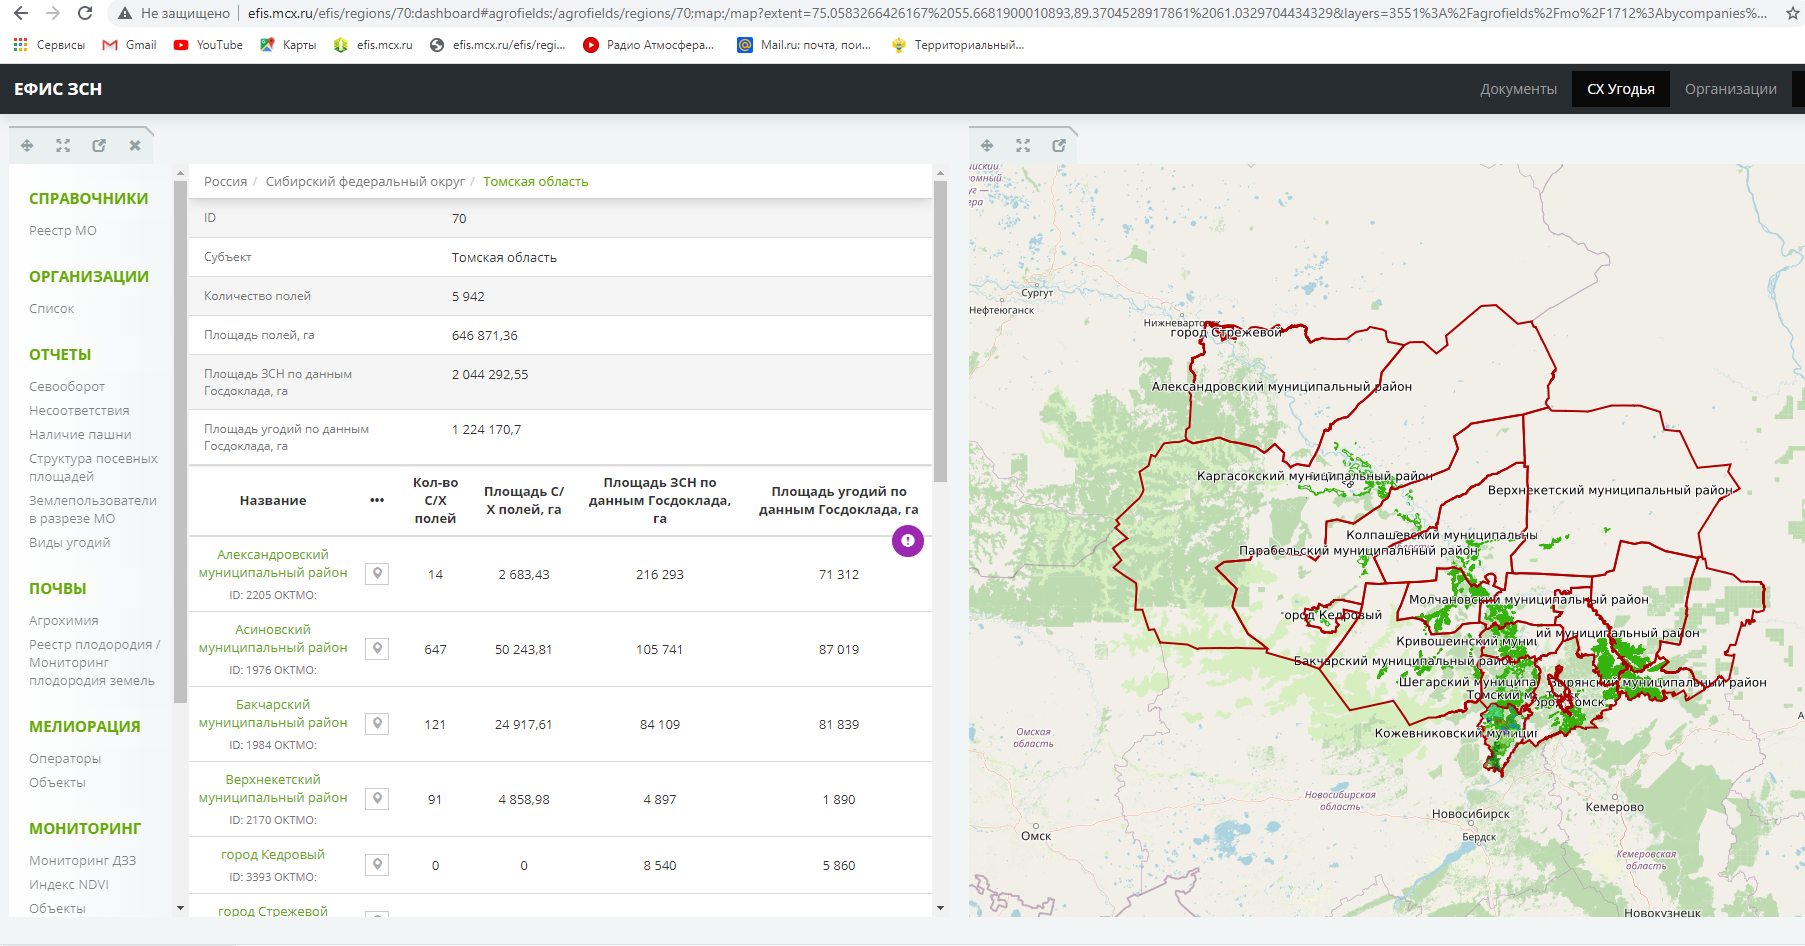Screen dimensions: 1805x946
Task: Open the three-dots column options in table header
Action: 377,500
